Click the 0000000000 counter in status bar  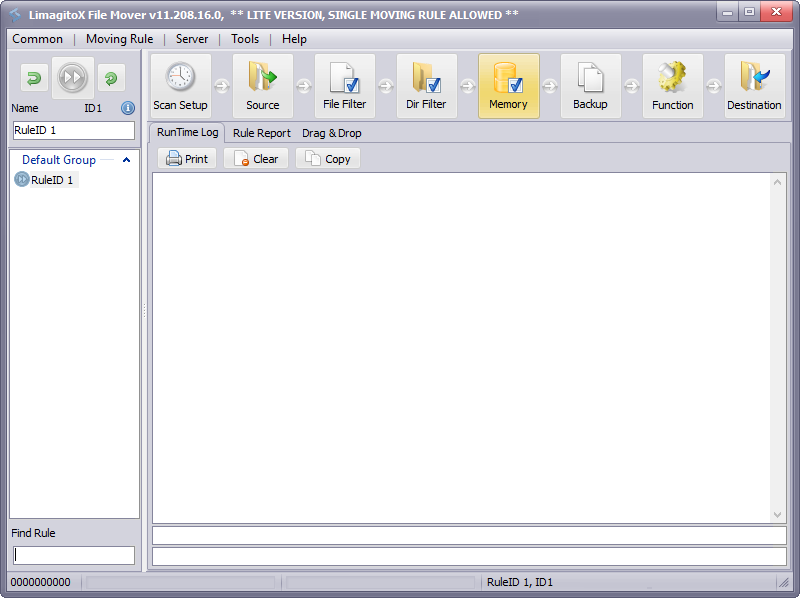(41, 582)
